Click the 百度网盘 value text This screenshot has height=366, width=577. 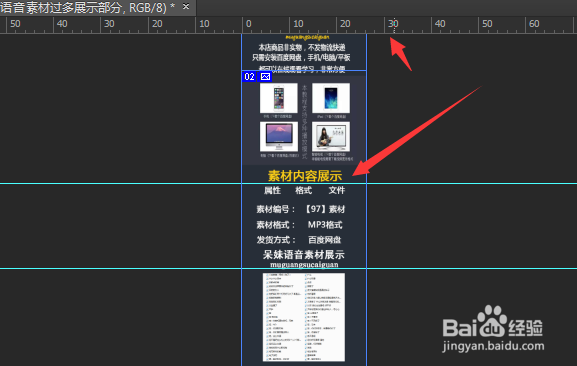point(325,240)
